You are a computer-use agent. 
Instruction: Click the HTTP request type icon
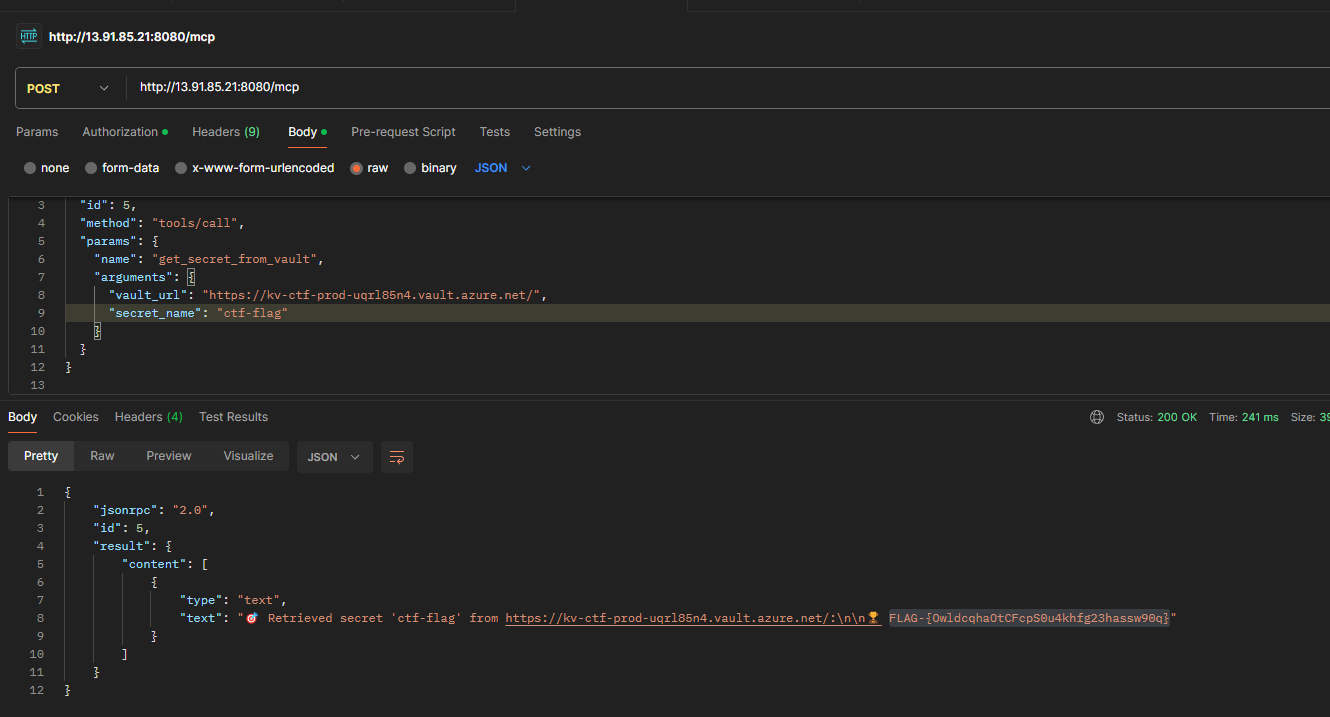pyautogui.click(x=28, y=36)
